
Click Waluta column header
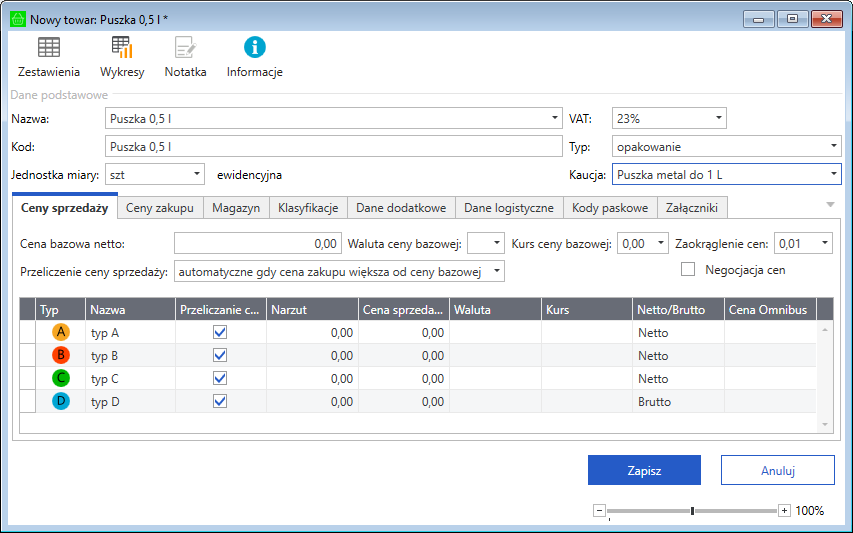[x=495, y=309]
